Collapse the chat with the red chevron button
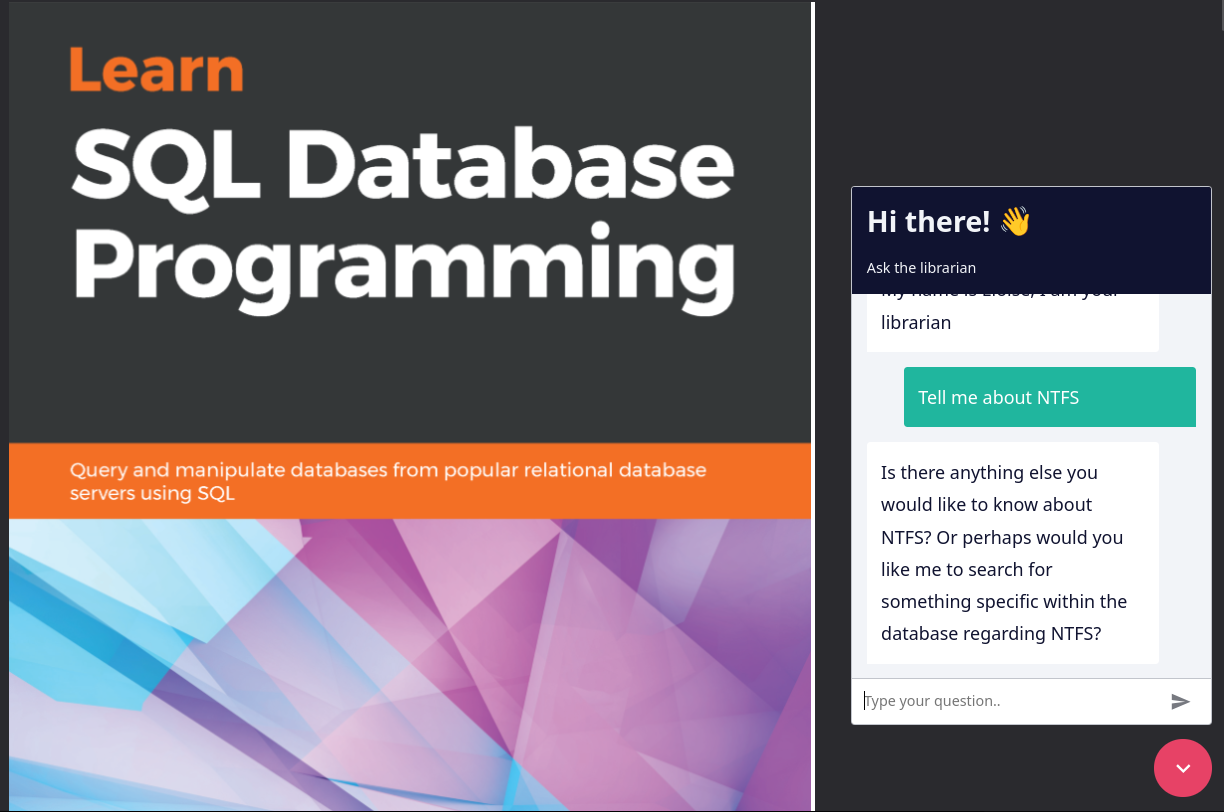Viewport: 1224px width, 812px height. 1182,768
